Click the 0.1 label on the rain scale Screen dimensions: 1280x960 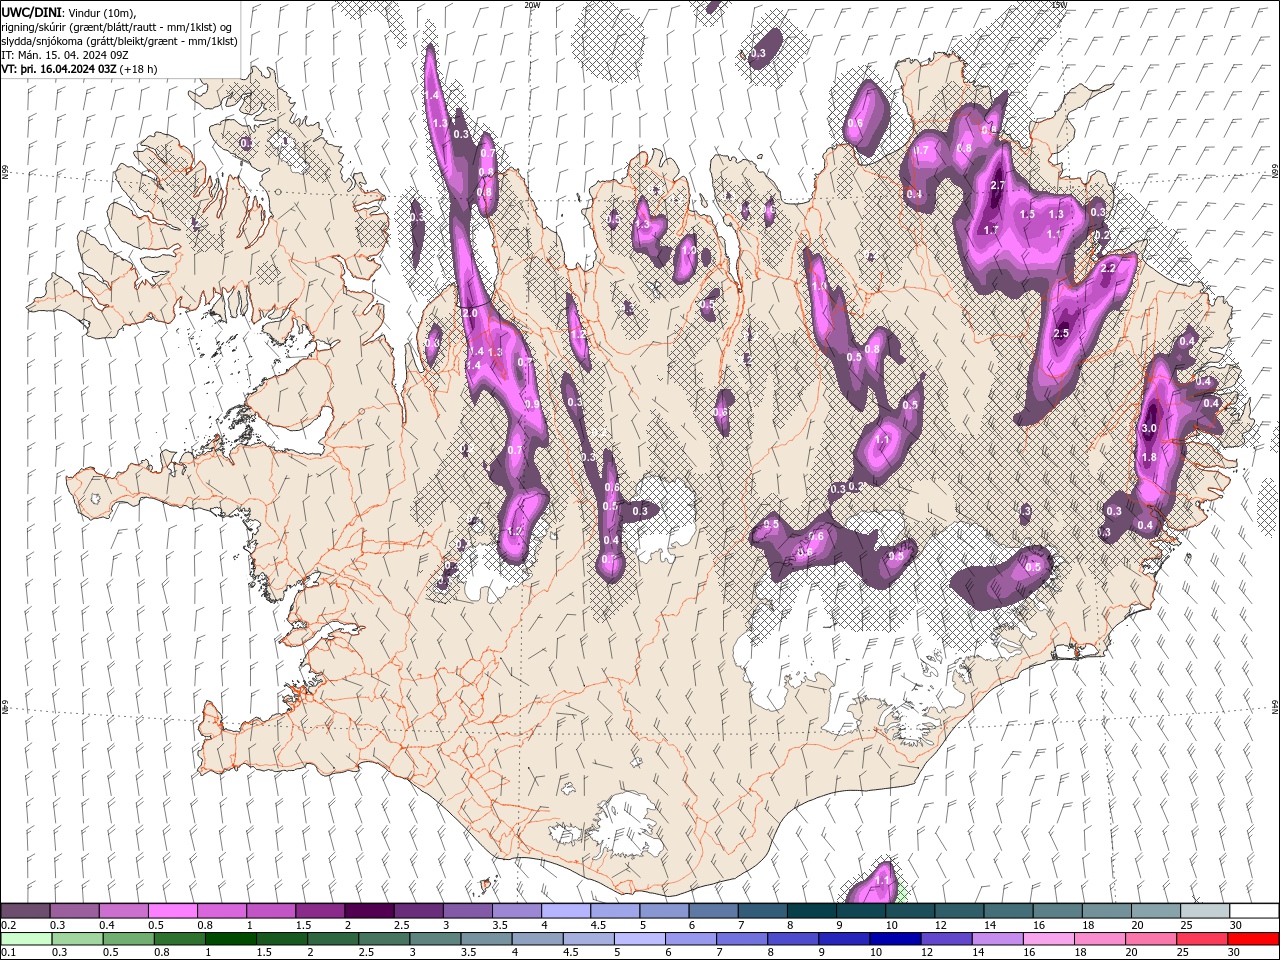(x=8, y=953)
